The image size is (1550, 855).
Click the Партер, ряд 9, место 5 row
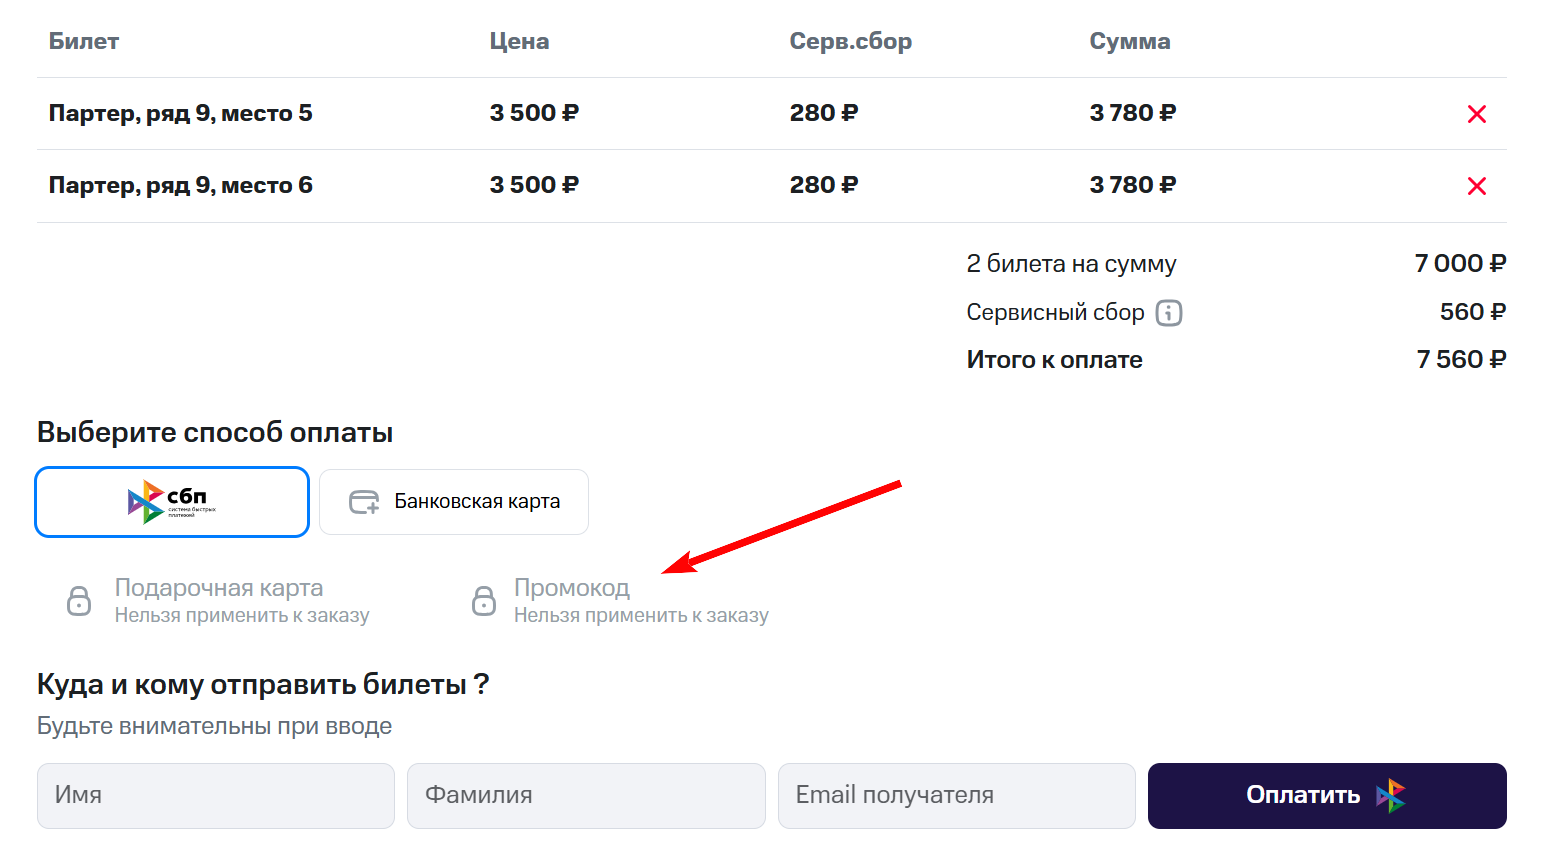[181, 114]
